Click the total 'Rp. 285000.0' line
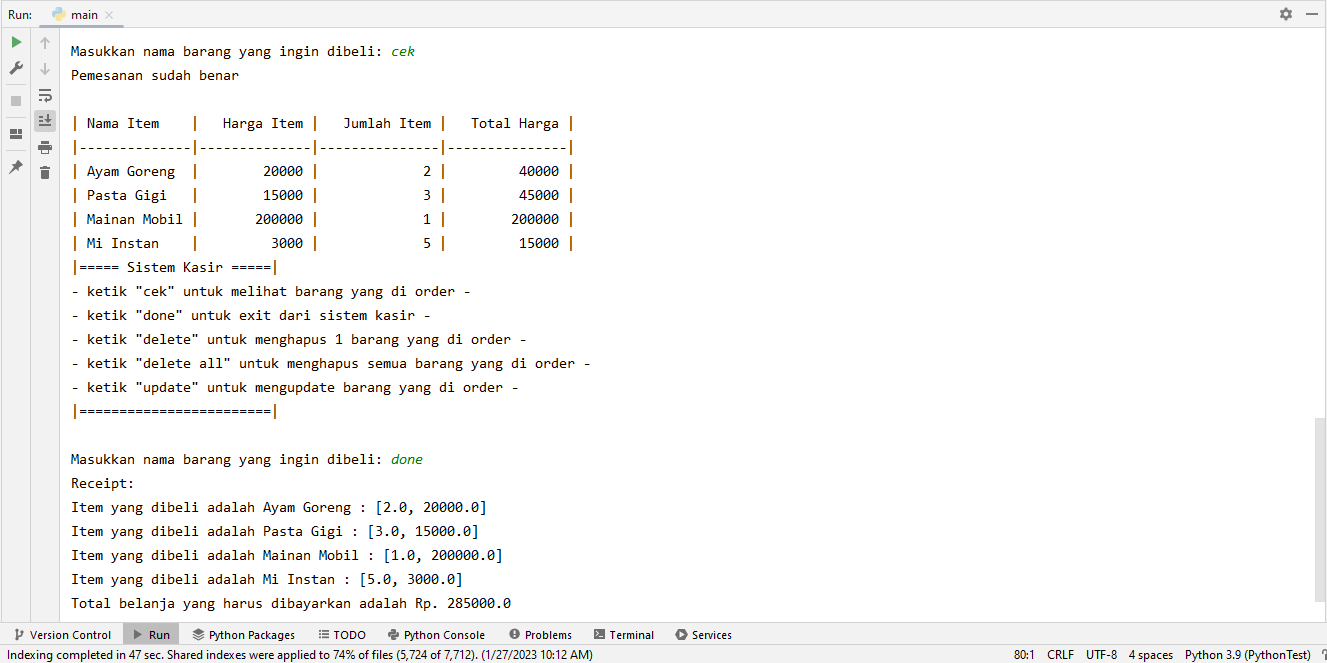The width and height of the screenshot is (1327, 663). (x=291, y=604)
